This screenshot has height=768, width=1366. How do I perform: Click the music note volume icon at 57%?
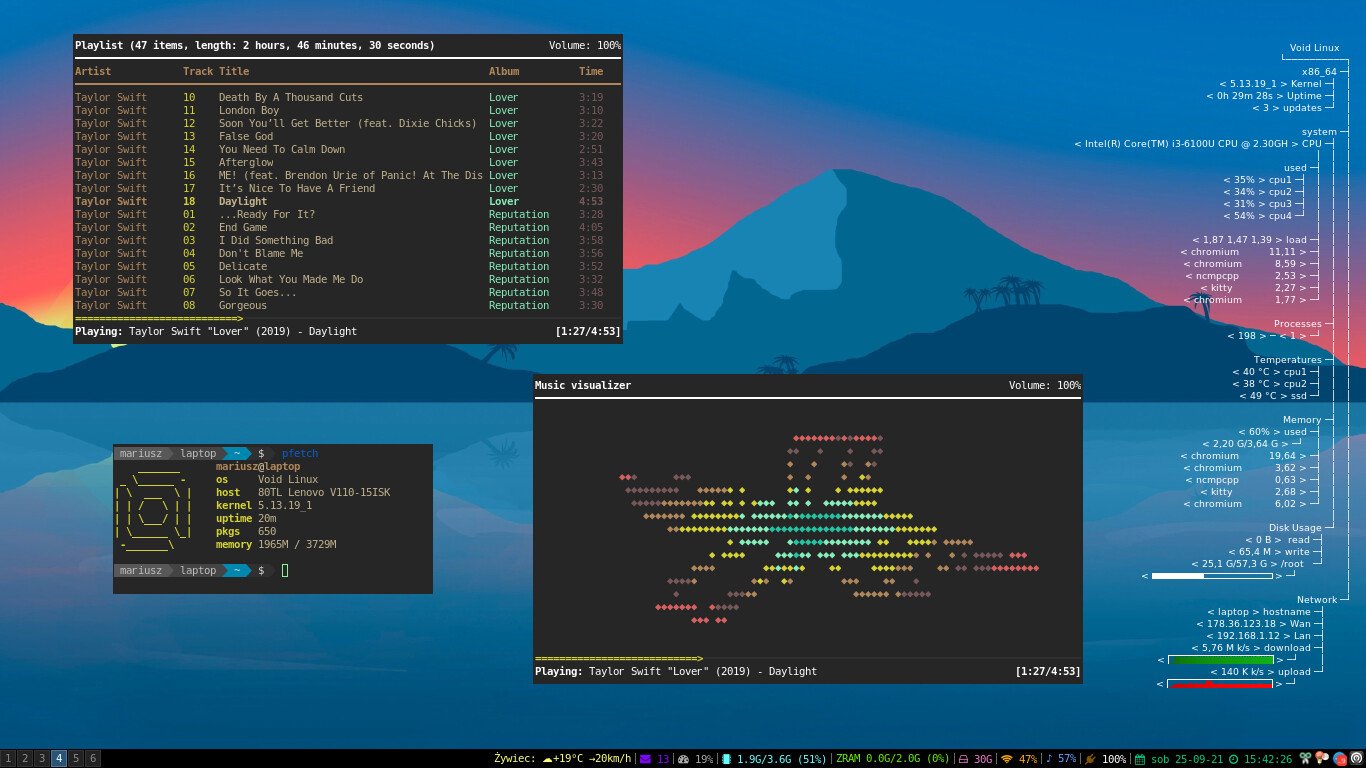click(1049, 758)
